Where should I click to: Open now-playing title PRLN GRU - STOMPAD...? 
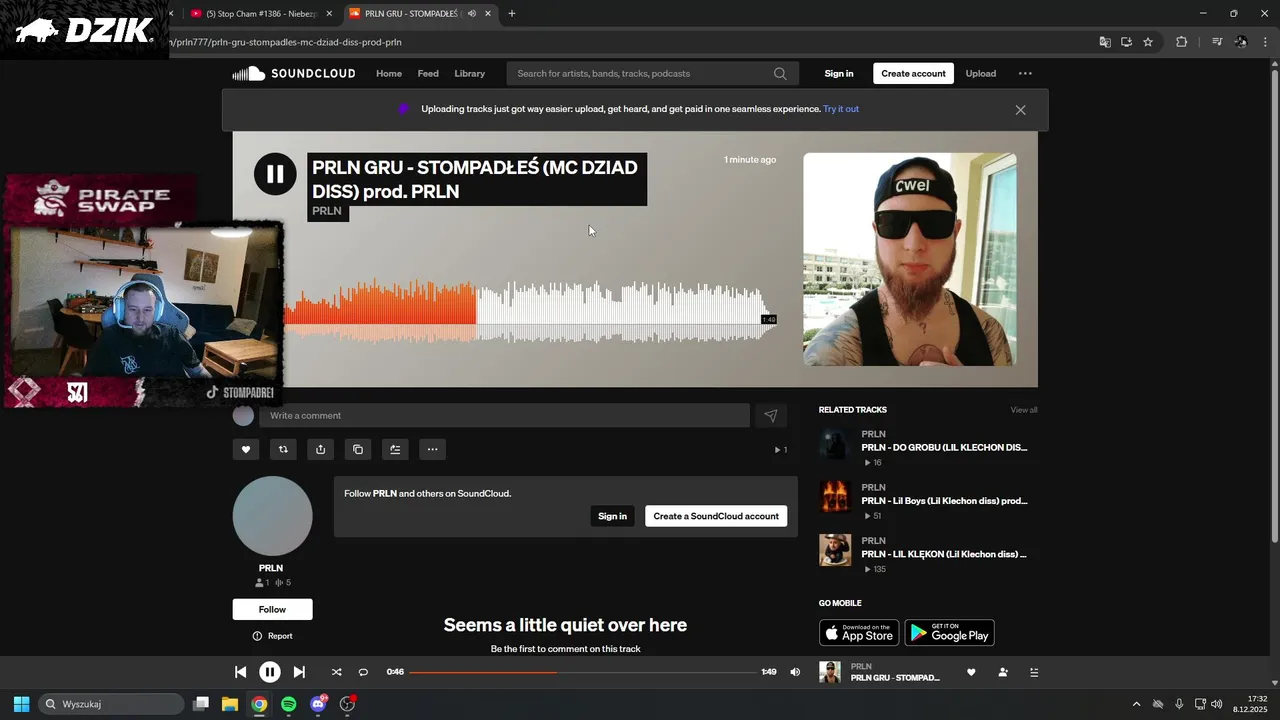[x=895, y=678]
